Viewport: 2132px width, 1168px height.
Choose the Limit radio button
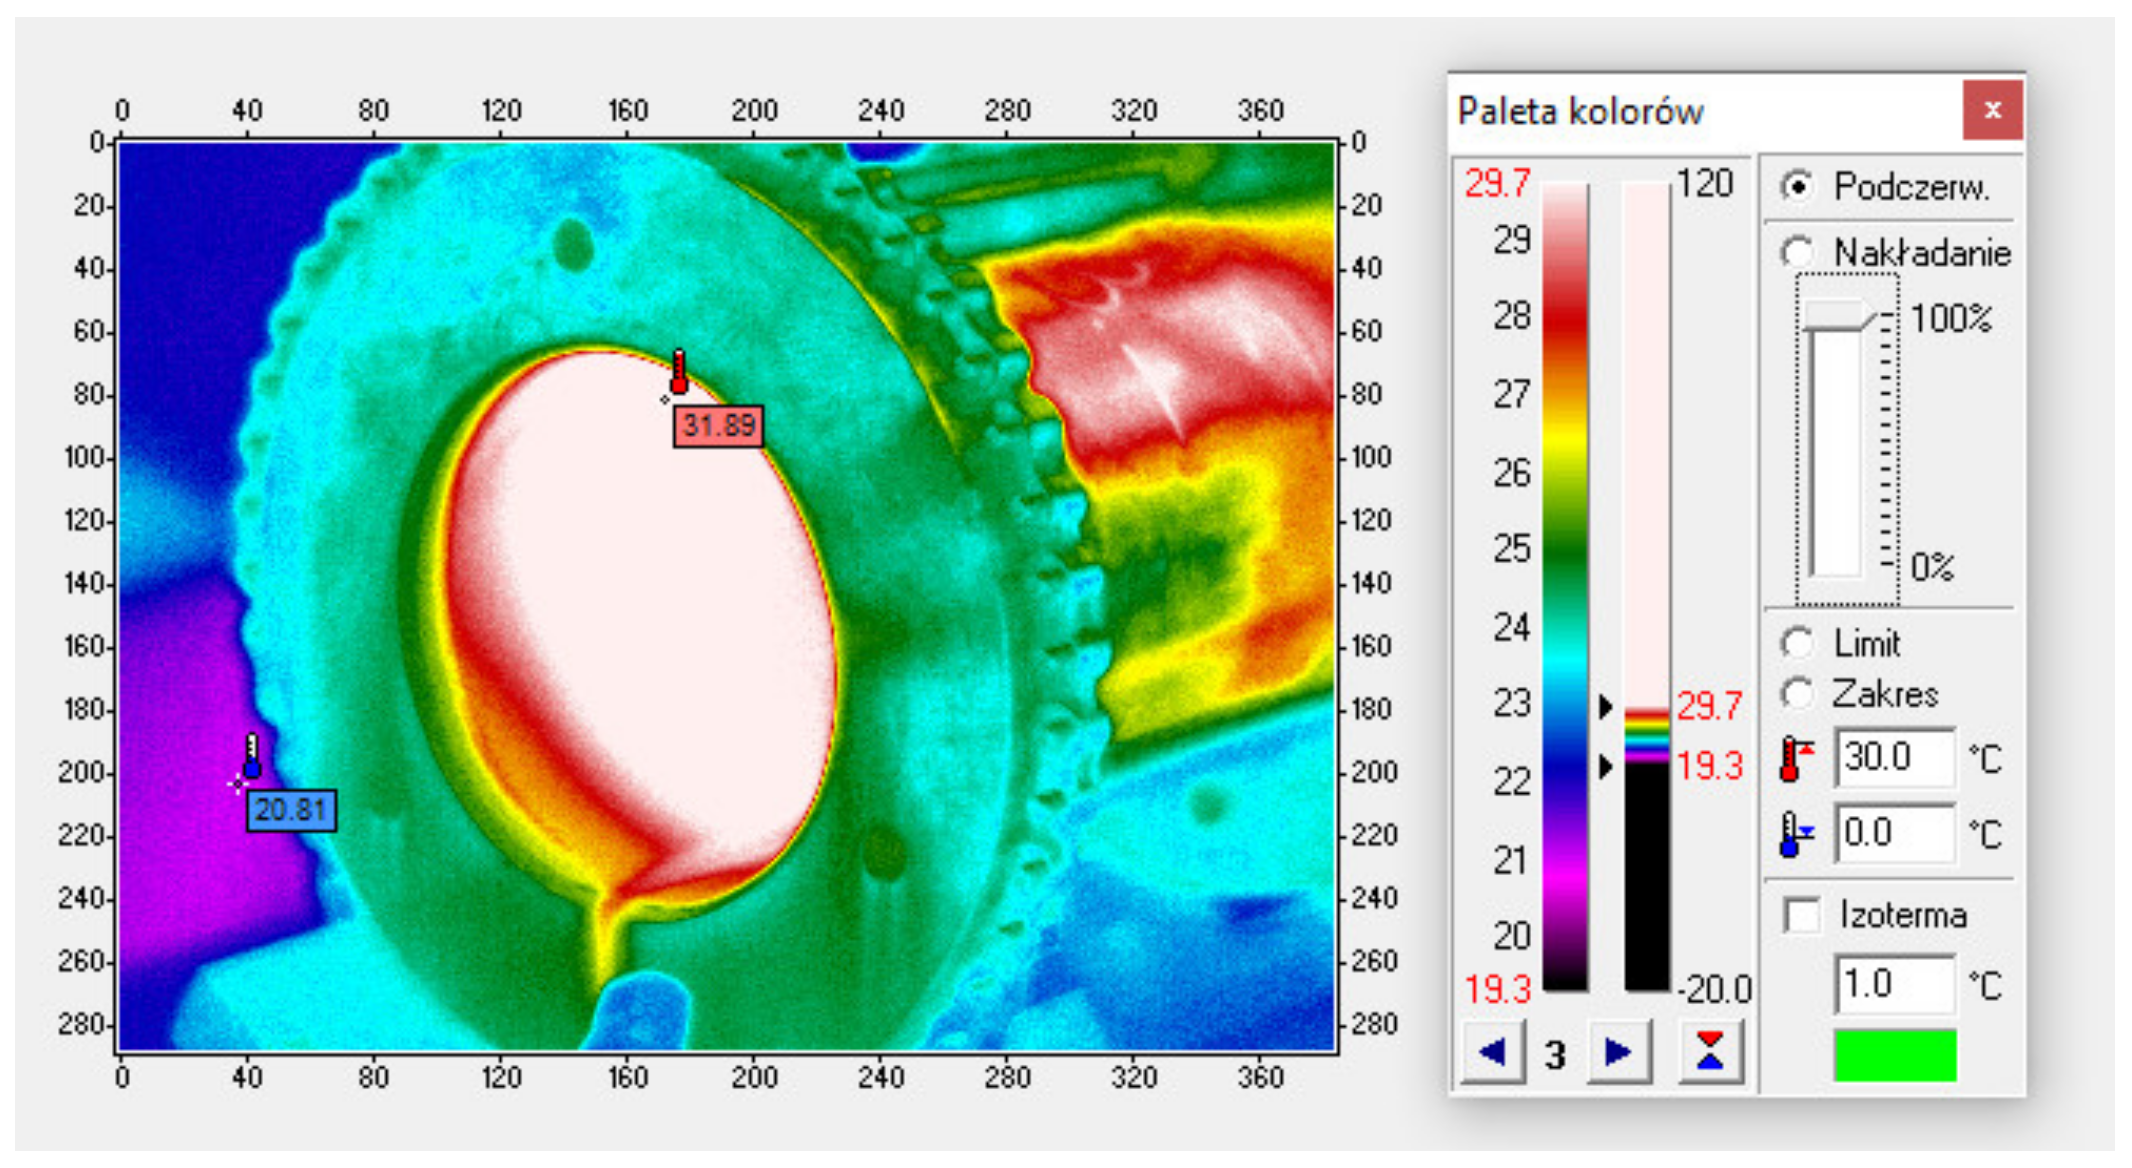click(x=1797, y=643)
